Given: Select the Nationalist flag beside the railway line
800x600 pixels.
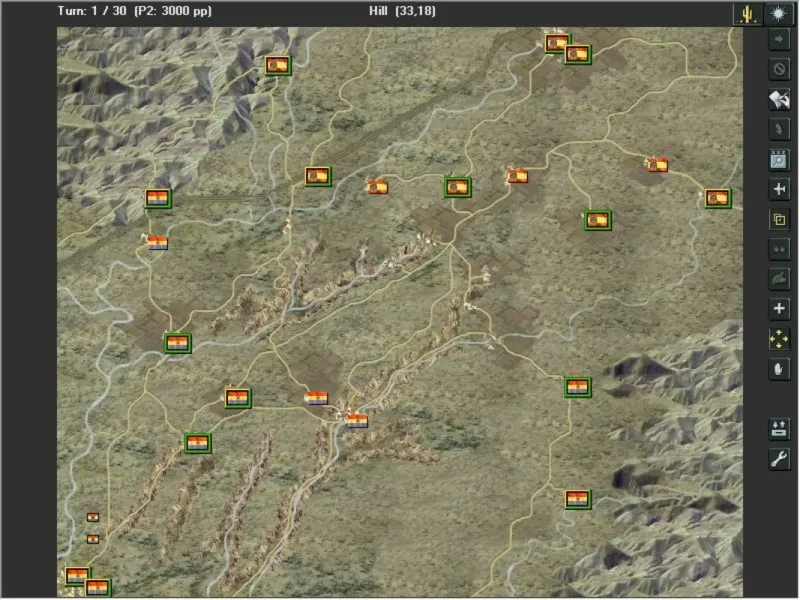Looking at the screenshot, I should [318, 177].
